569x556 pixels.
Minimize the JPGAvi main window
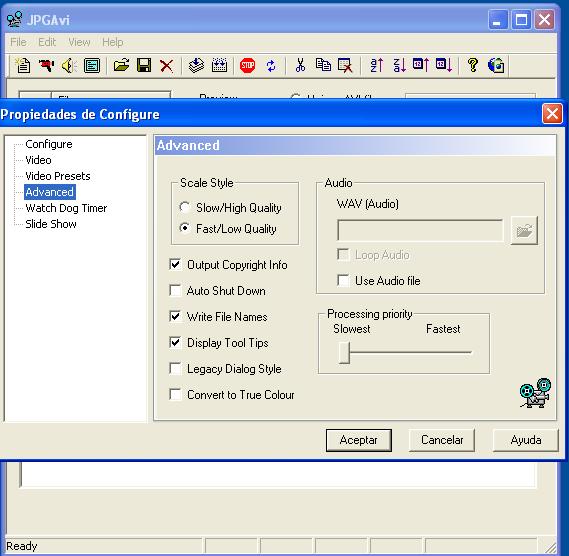click(498, 20)
